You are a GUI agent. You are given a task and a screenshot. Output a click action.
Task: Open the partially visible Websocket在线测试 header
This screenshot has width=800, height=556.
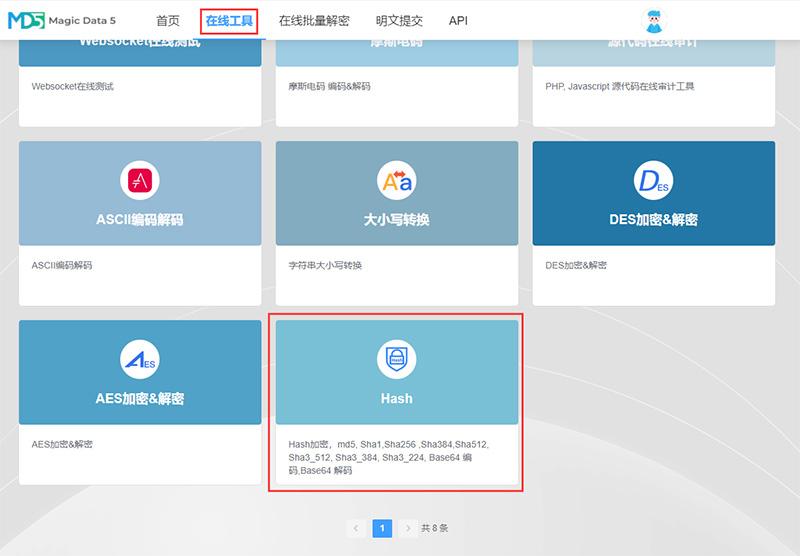(x=140, y=53)
